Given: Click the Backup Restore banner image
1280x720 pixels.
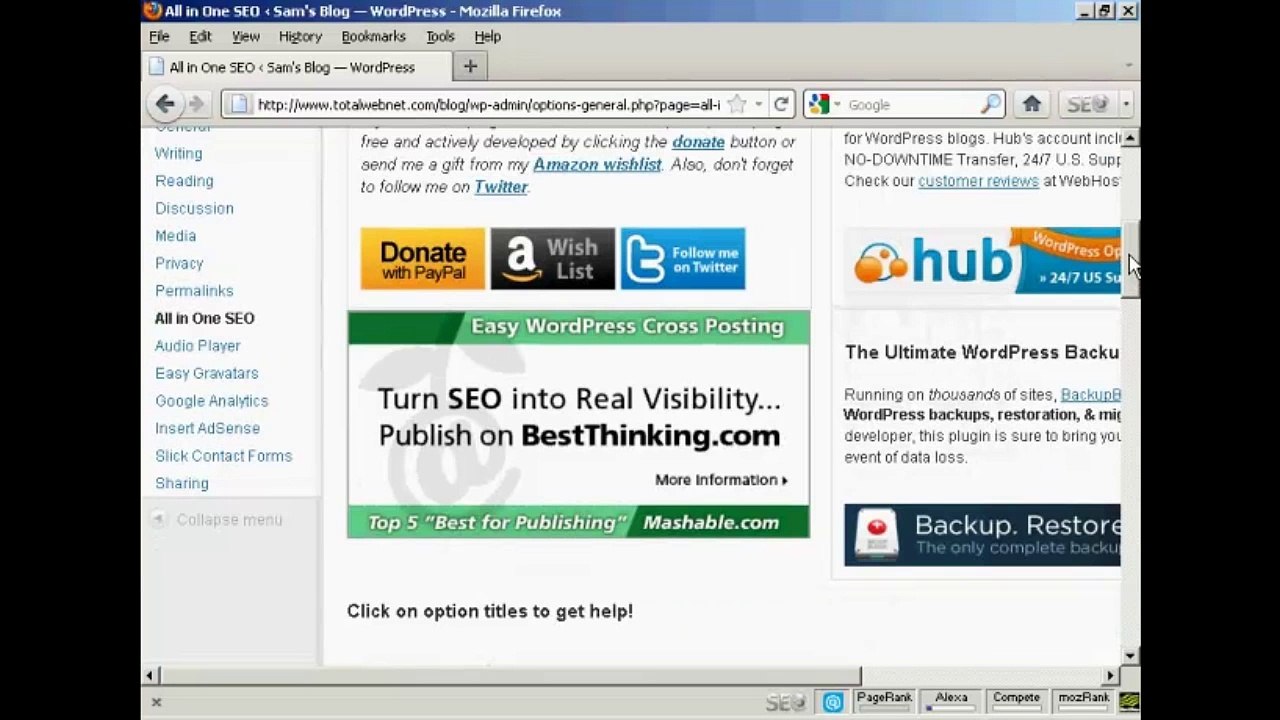Looking at the screenshot, I should coord(982,535).
